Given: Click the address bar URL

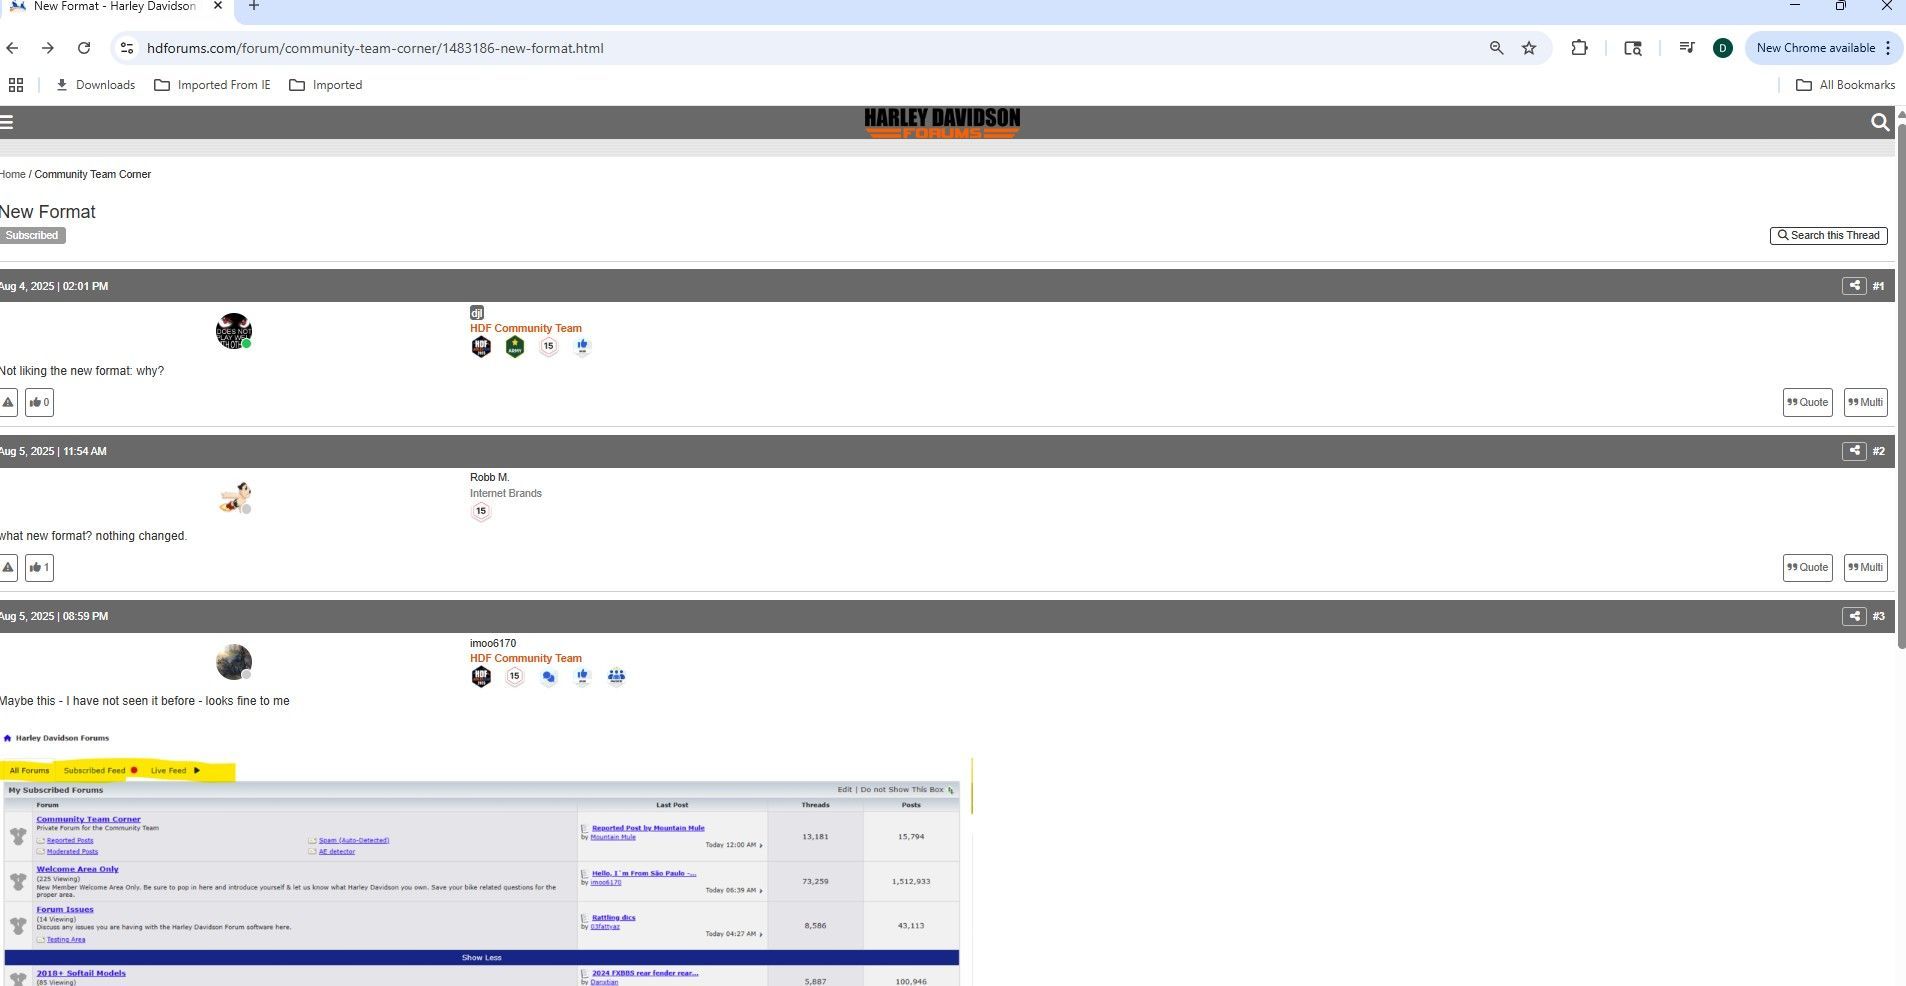Looking at the screenshot, I should (x=375, y=48).
